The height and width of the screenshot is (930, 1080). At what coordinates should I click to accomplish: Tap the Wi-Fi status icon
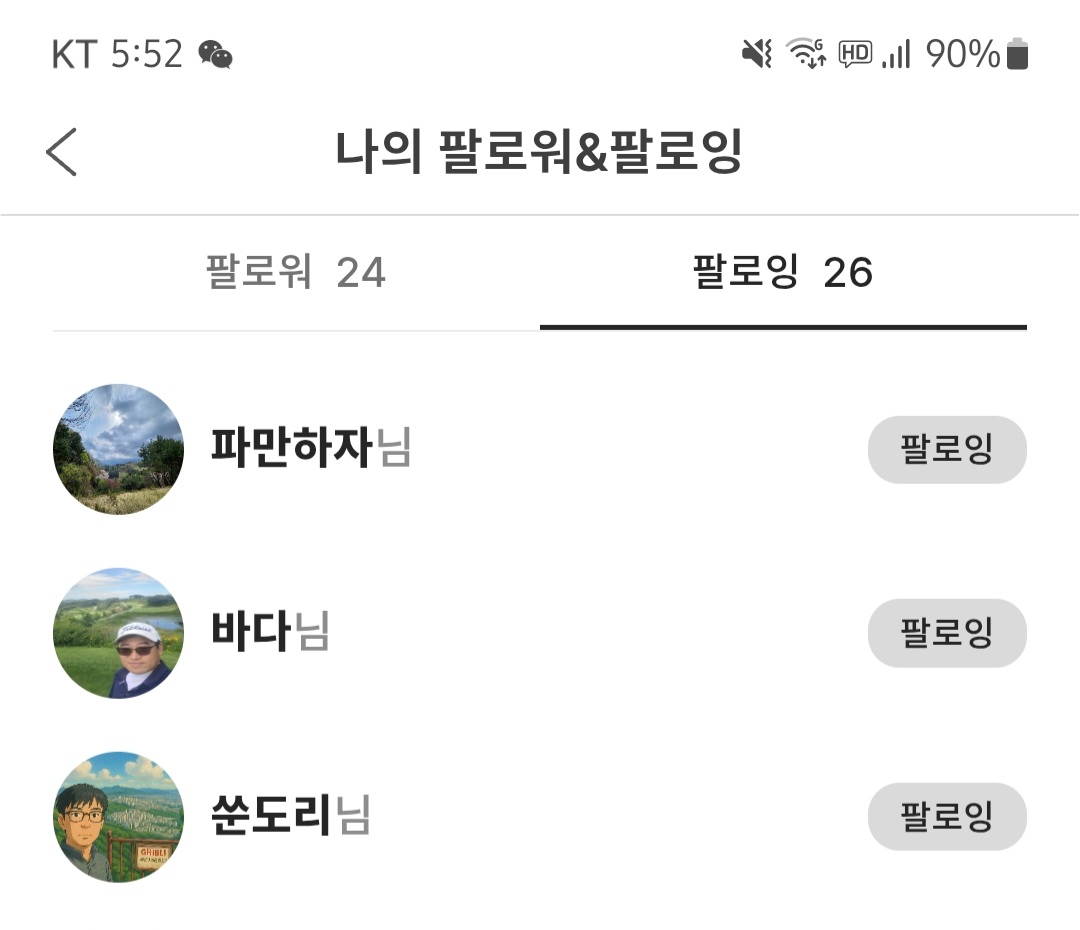806,54
